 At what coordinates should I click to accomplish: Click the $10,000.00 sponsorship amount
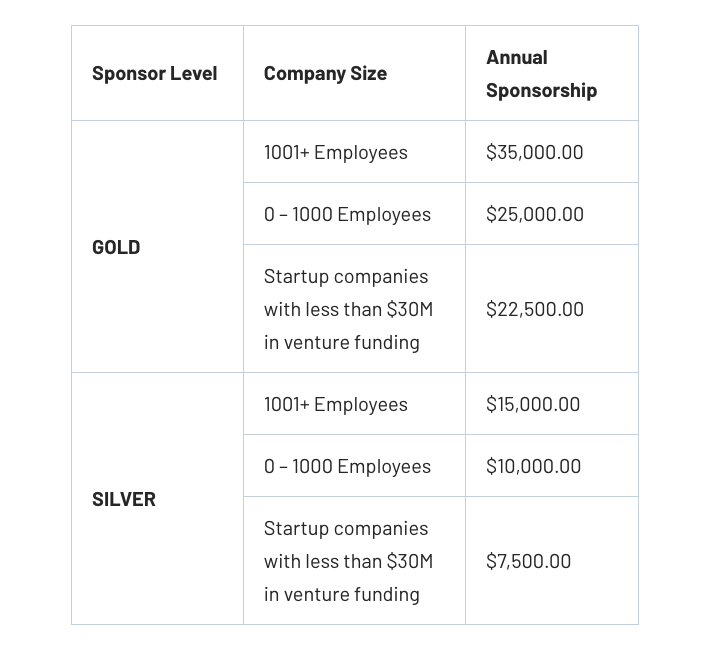click(533, 466)
